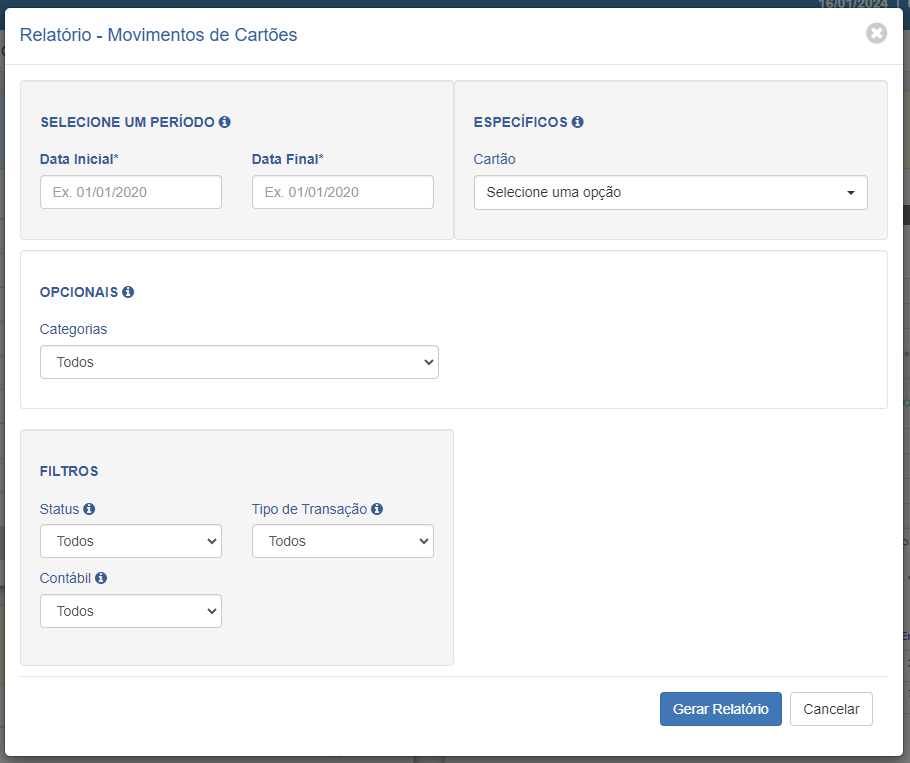Focus the Data Inicial date field
Viewport: 910px width, 763px height.
[131, 192]
